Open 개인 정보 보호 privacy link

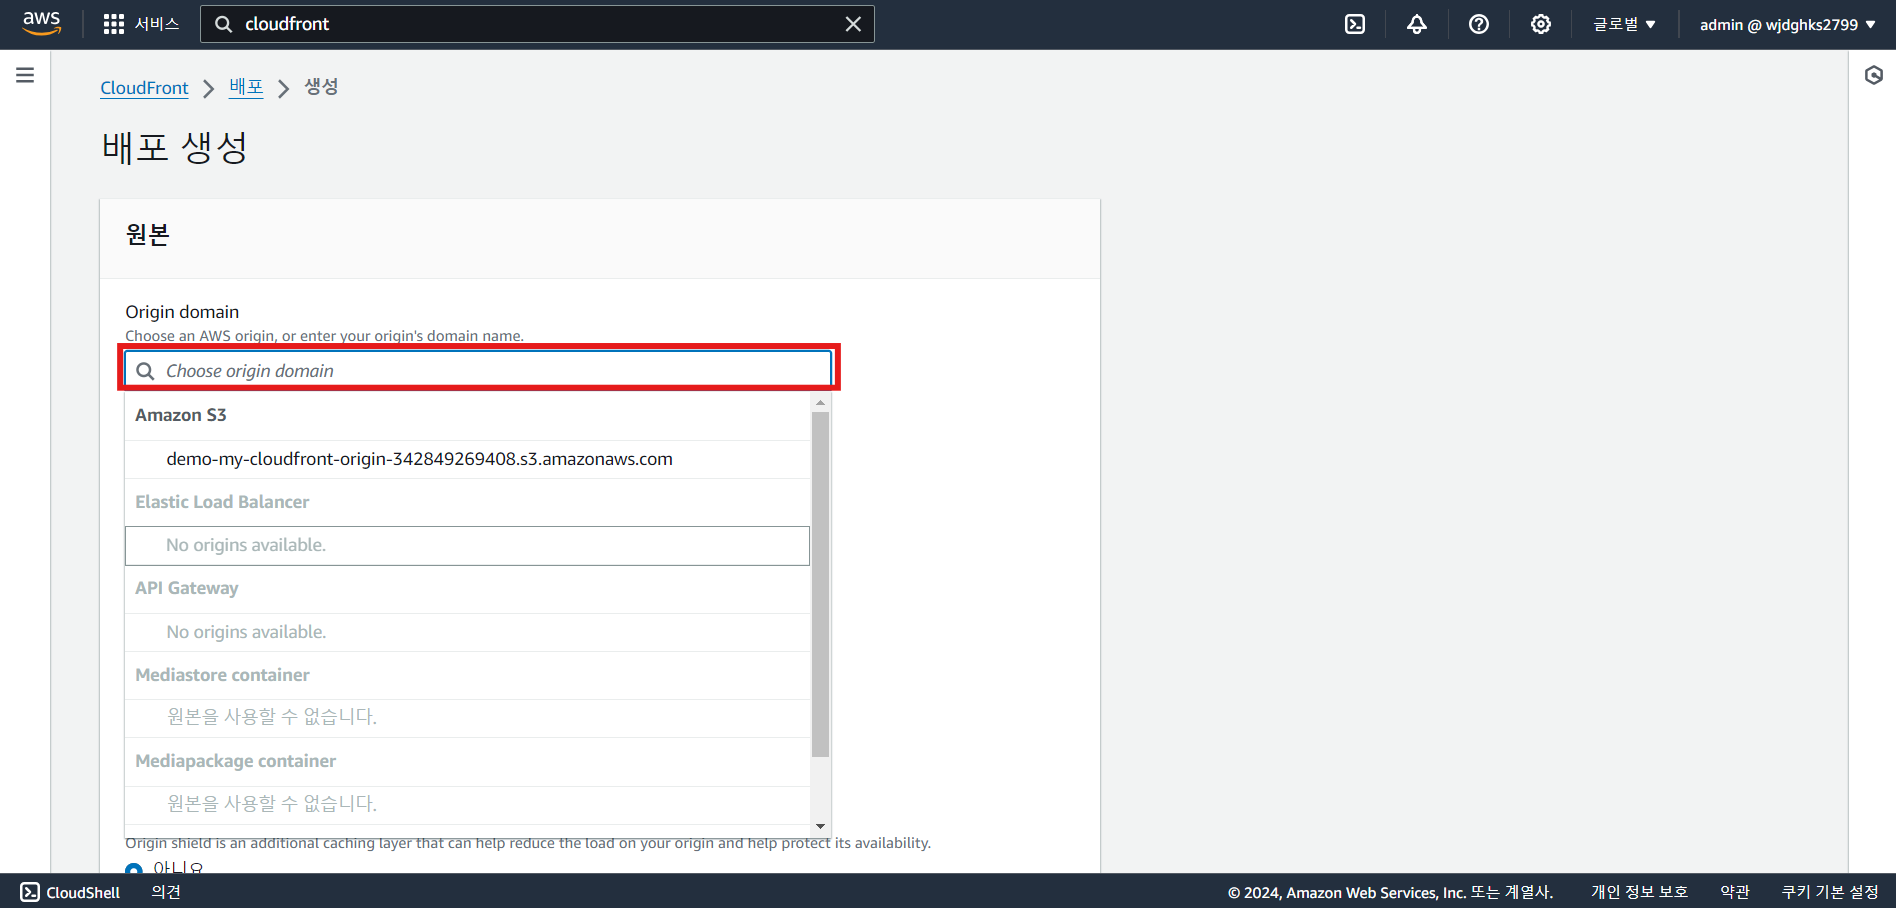point(1639,892)
